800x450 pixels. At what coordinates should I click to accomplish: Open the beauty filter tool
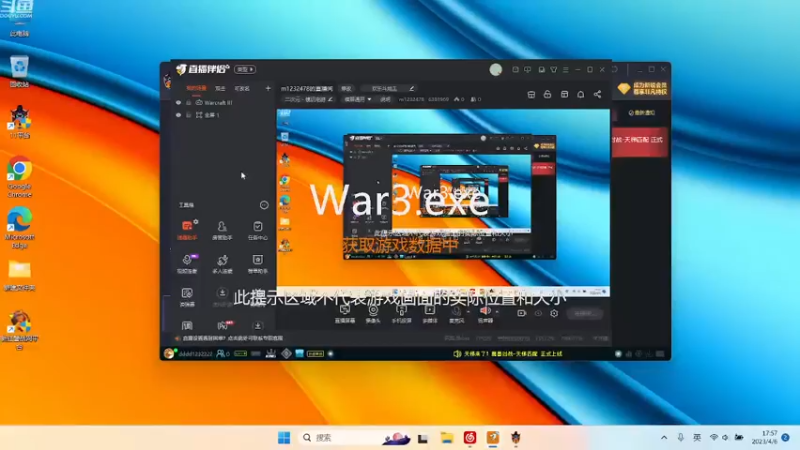(187, 297)
